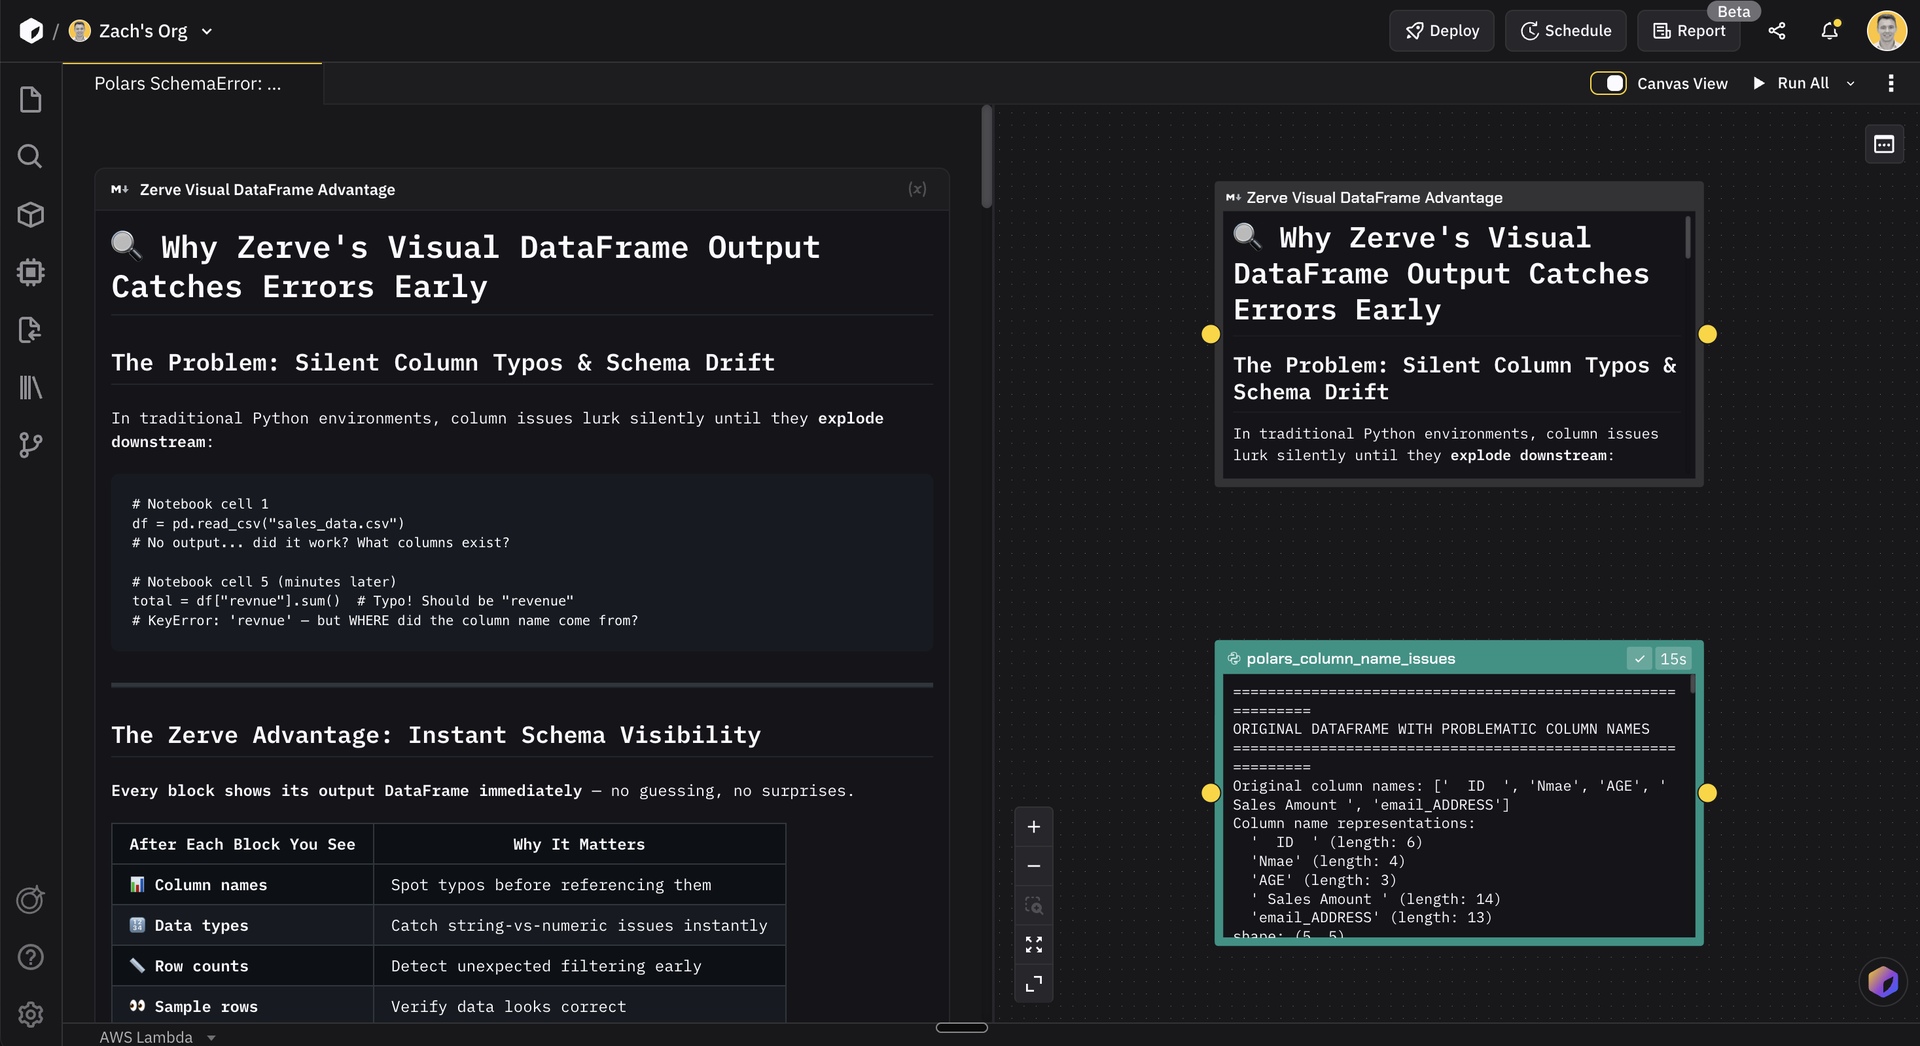Click the checkmark on polars_column_name_issues block

point(1640,659)
